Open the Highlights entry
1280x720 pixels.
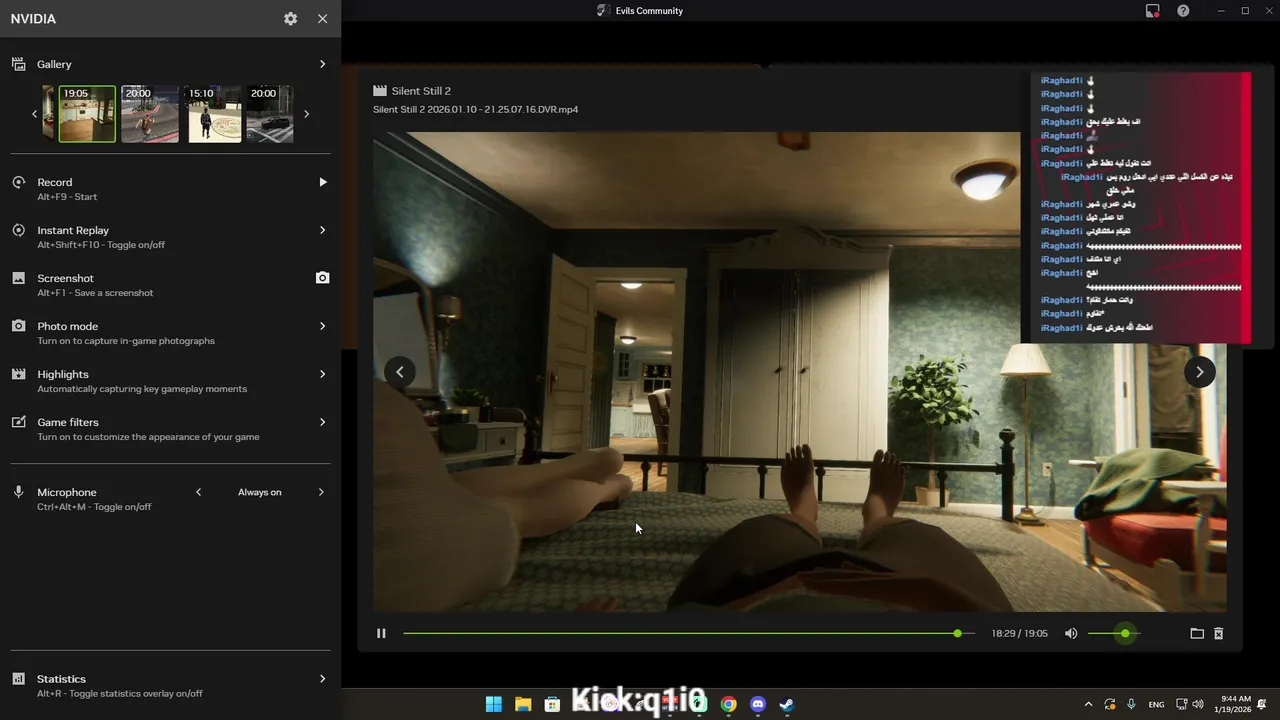[170, 381]
